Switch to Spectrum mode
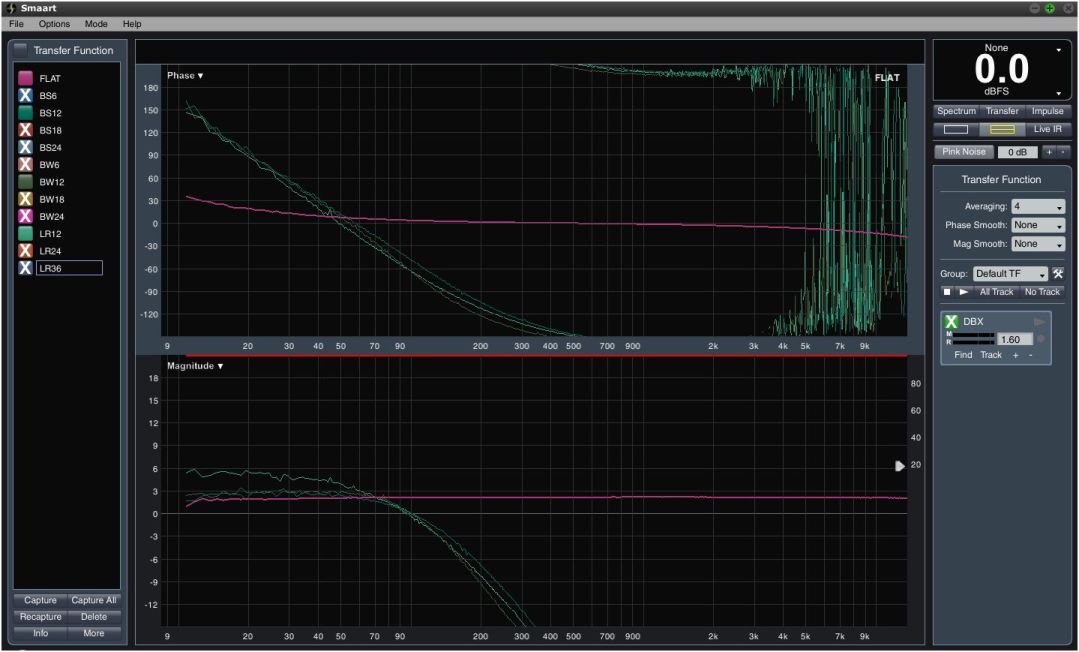This screenshot has height=652, width=1079. pyautogui.click(x=957, y=111)
